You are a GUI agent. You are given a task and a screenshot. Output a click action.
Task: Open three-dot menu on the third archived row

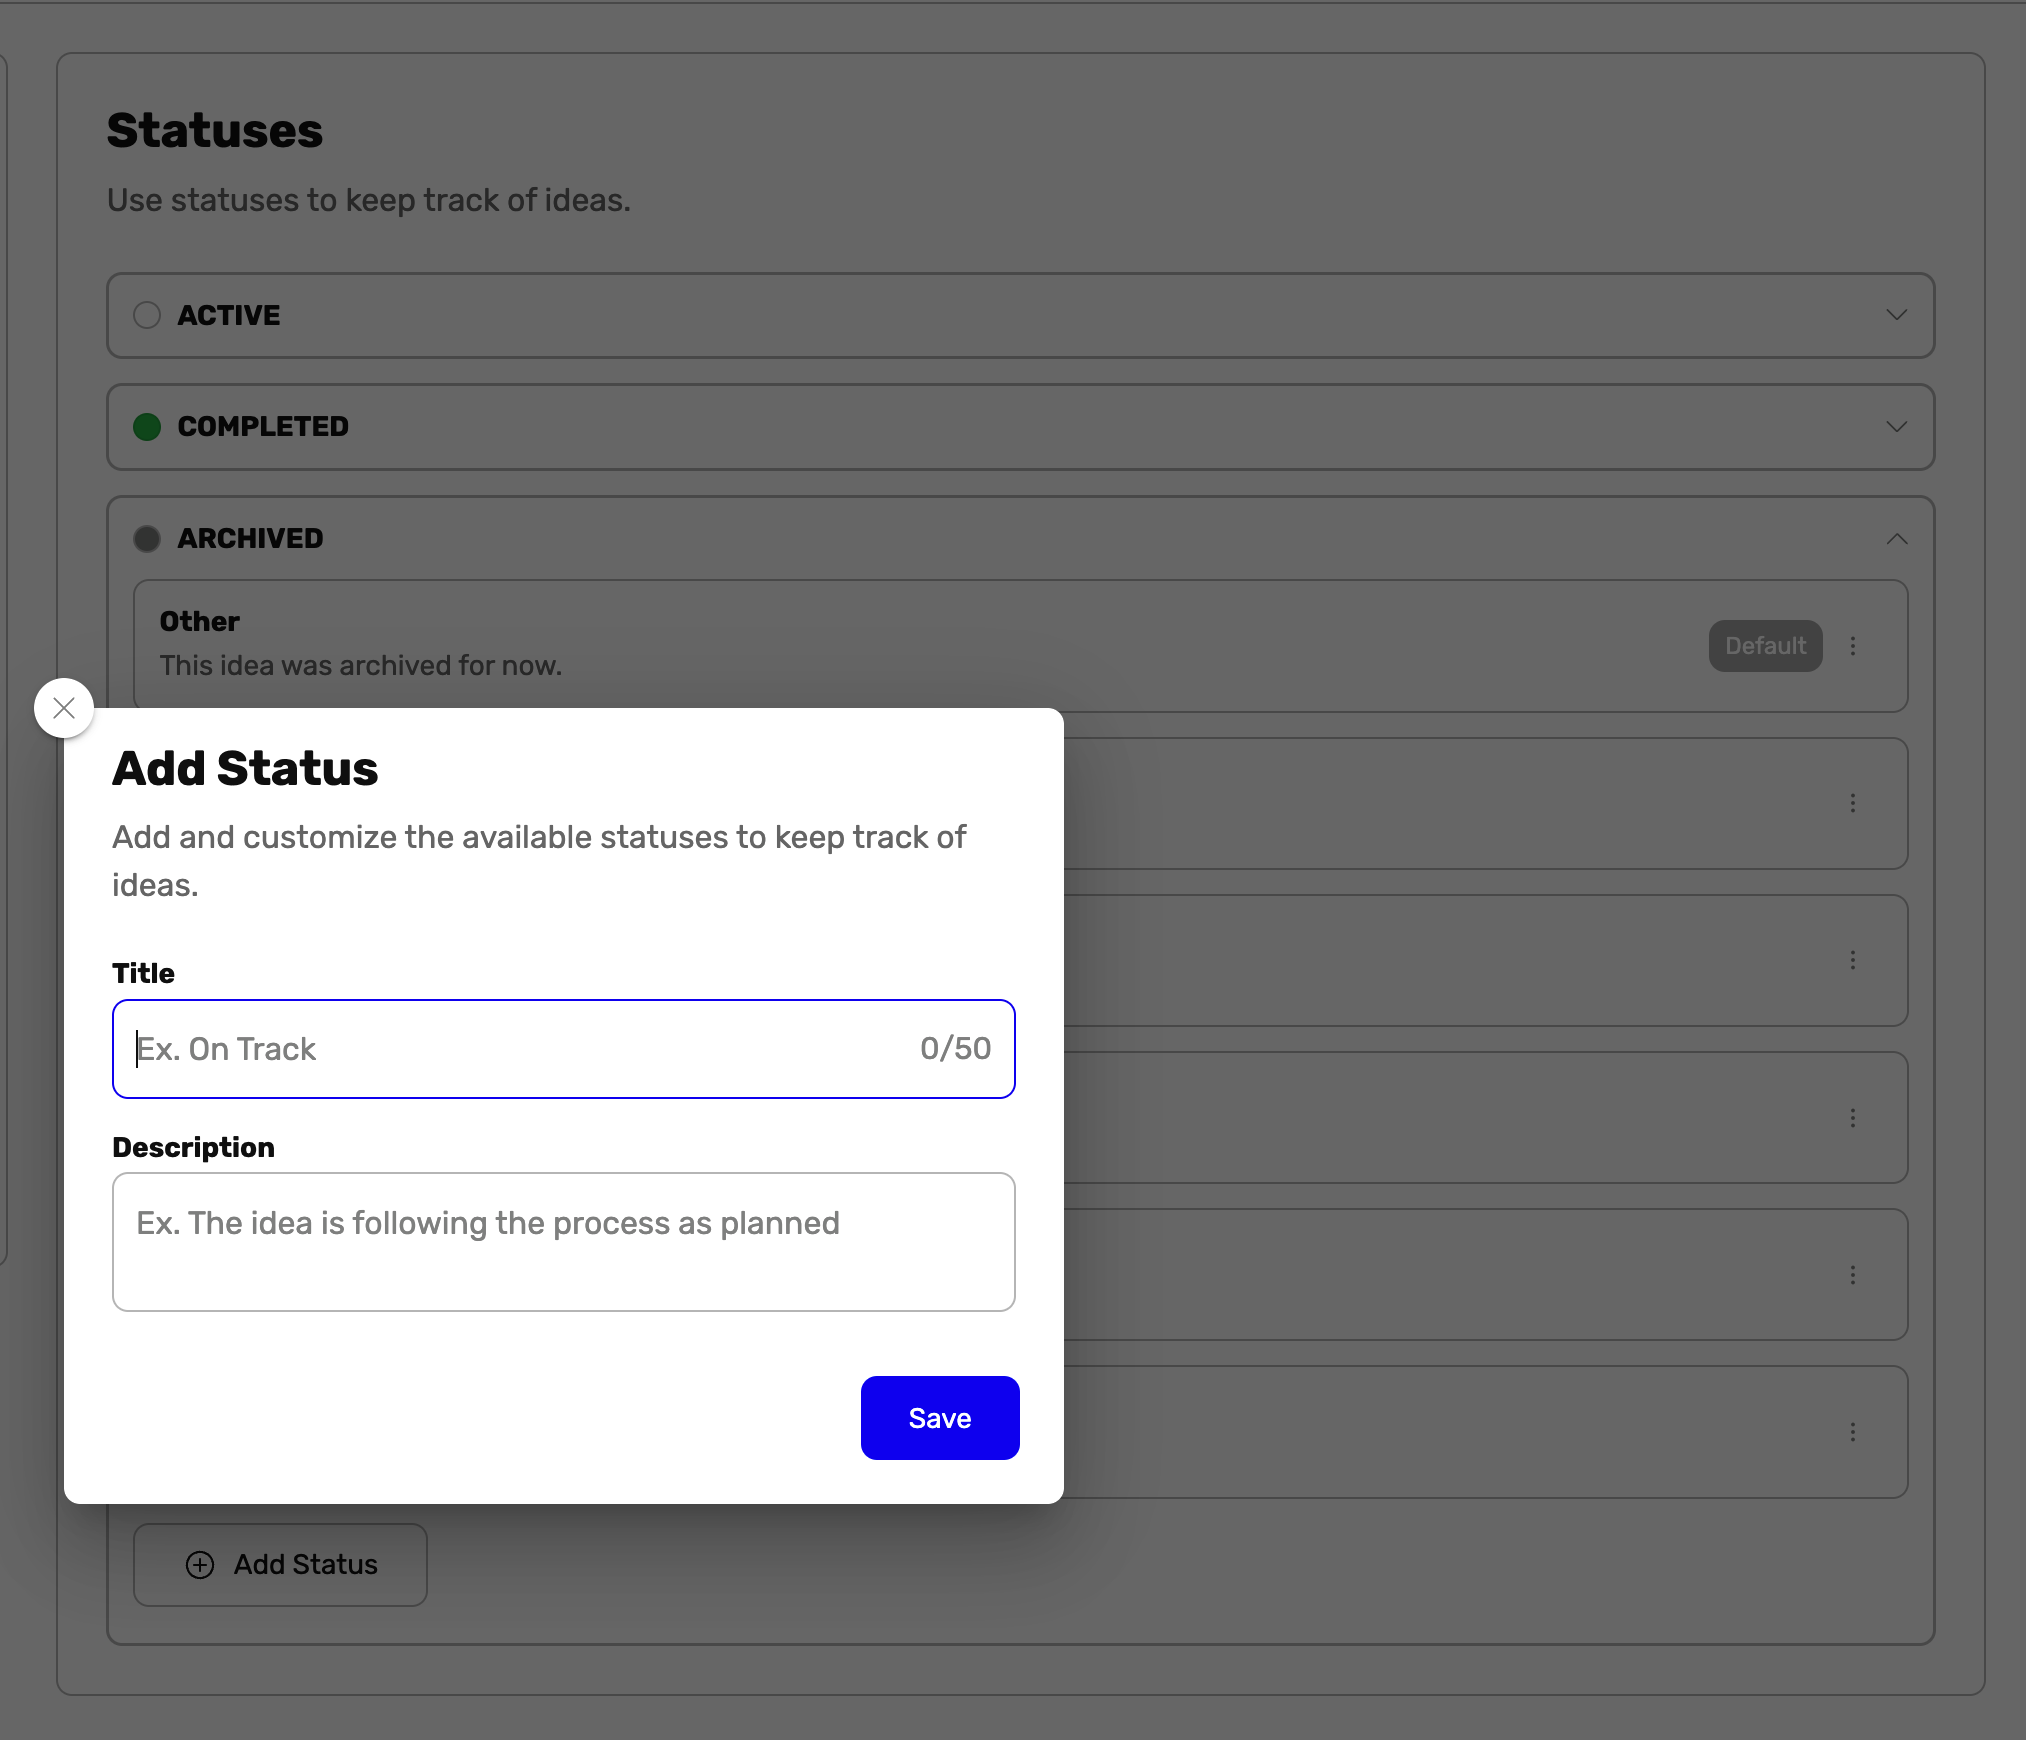point(1853,960)
